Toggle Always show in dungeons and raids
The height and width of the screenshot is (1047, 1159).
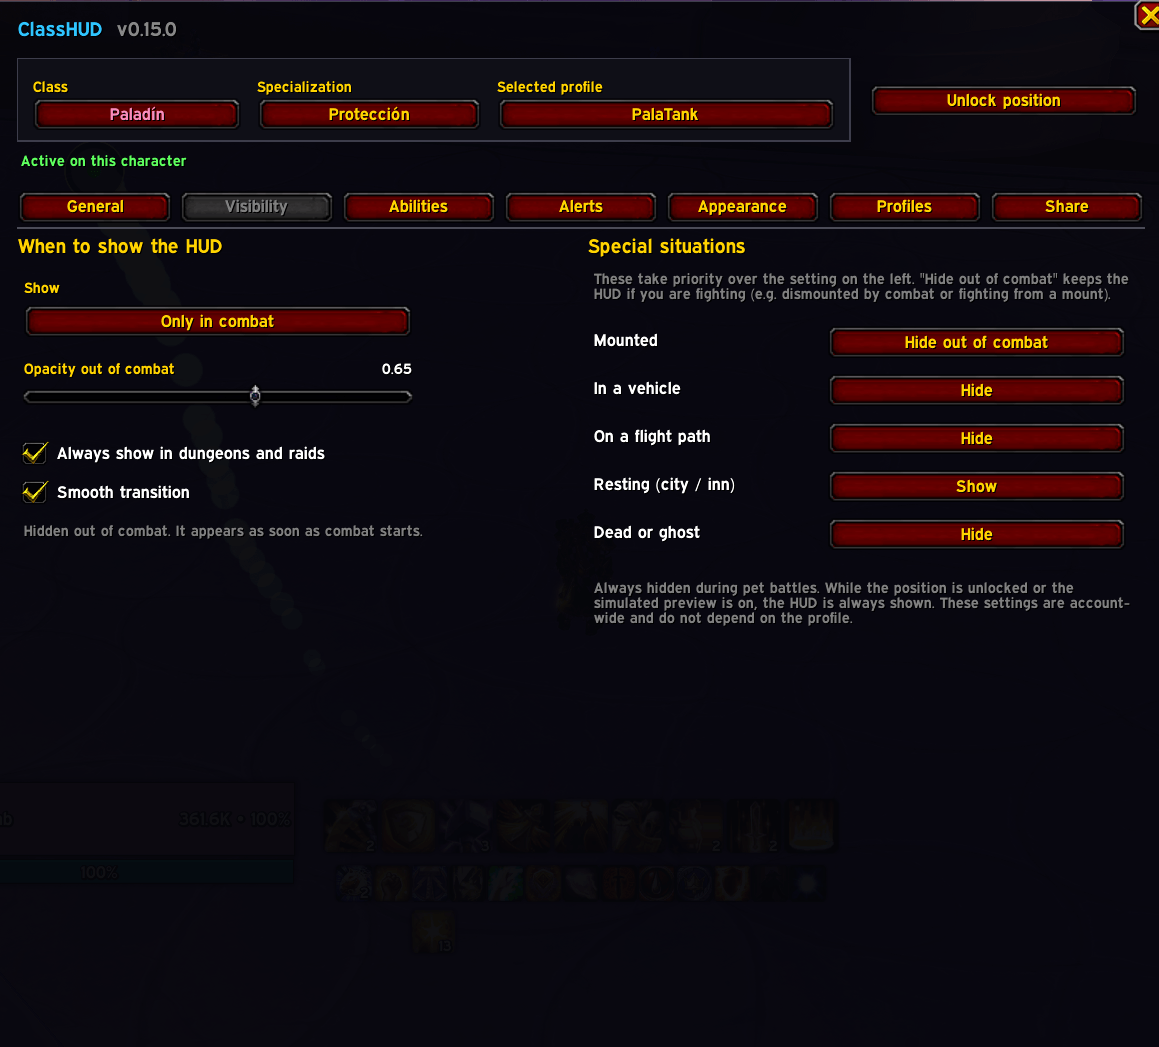click(x=35, y=453)
